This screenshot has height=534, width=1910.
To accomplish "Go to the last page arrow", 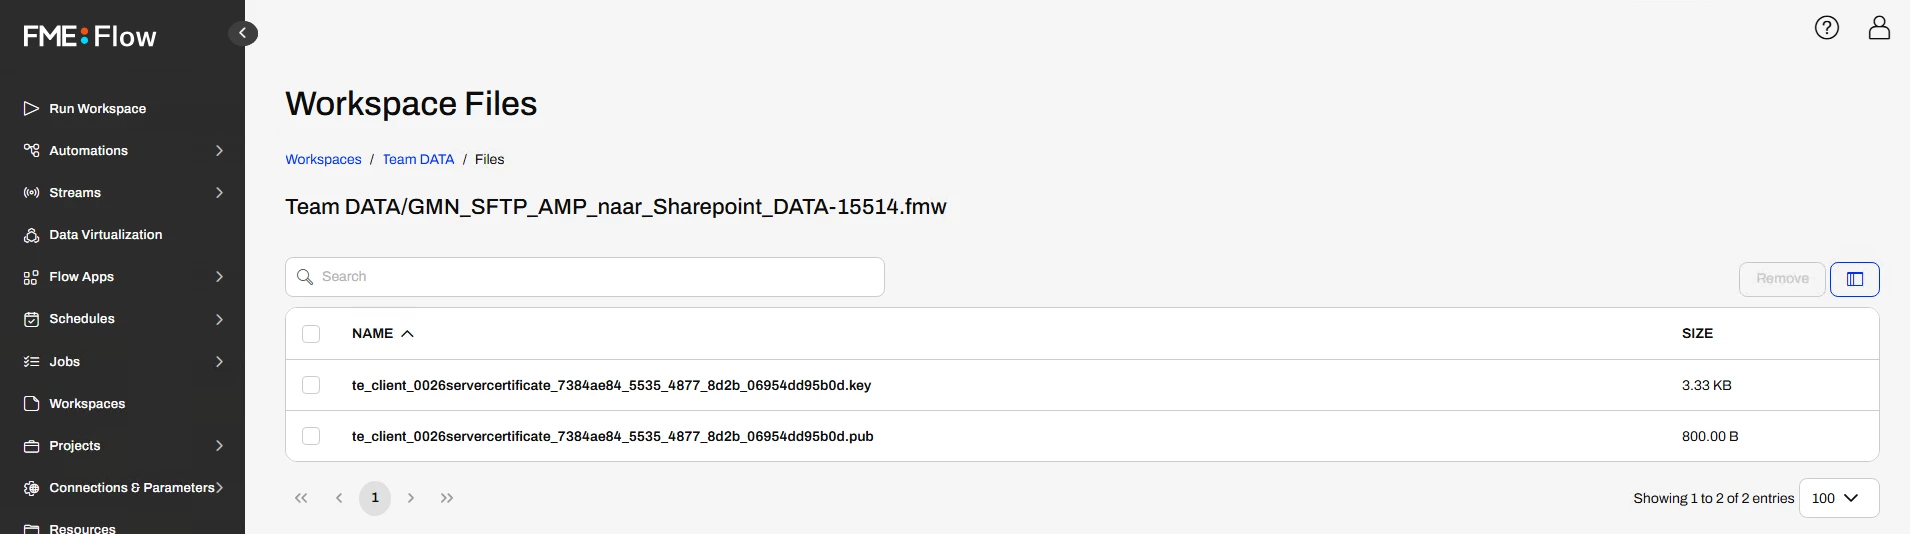I will tap(447, 498).
